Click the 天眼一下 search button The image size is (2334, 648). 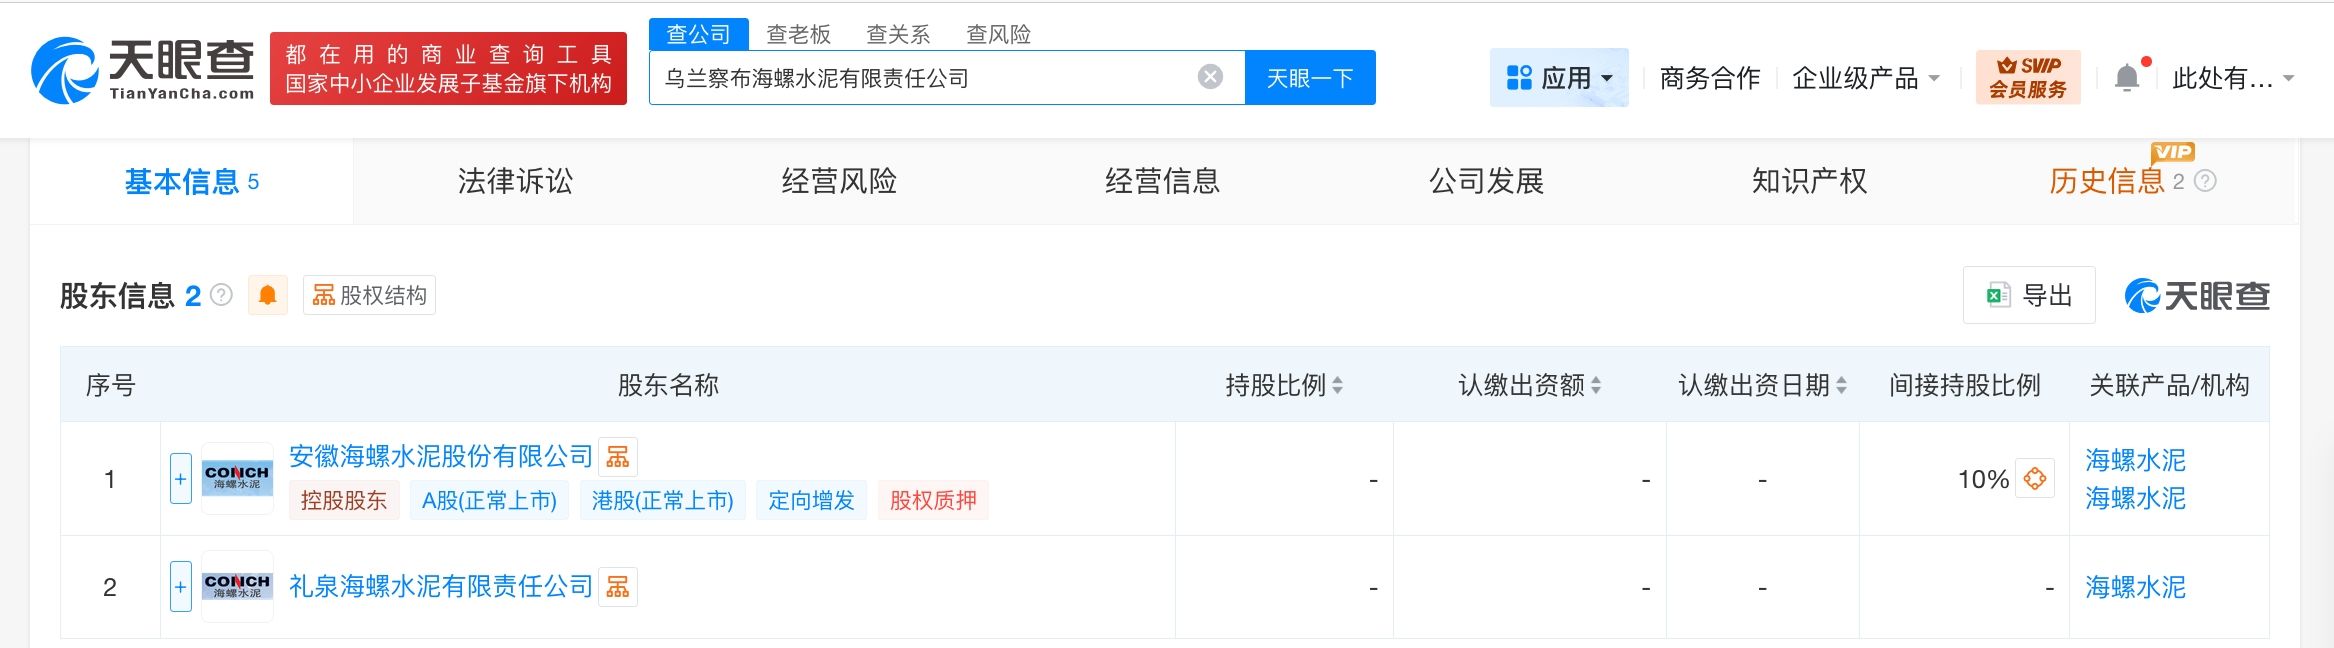pos(1310,78)
